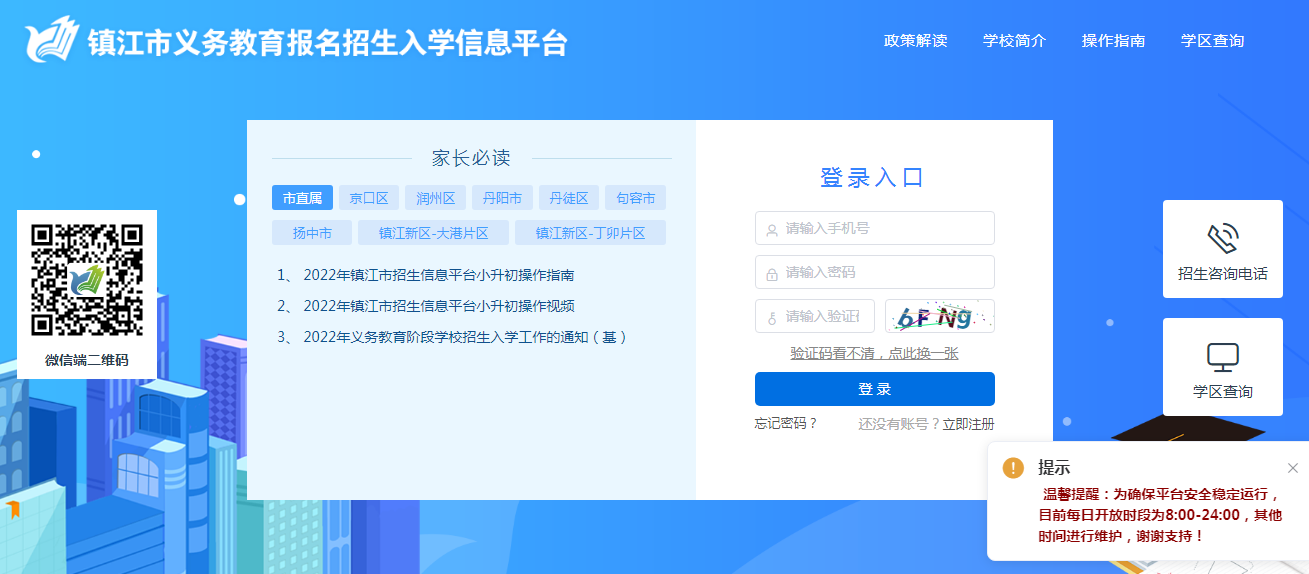Screen dimensions: 1309x574
Task: Switch to the 丹阳市 tab
Action: coord(502,198)
